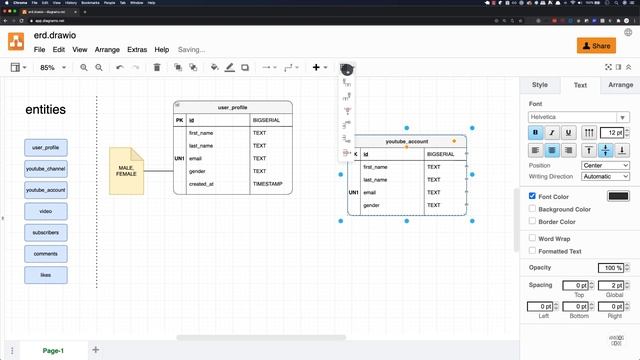The width and height of the screenshot is (640, 360).
Task: Open the waypoint style dropdown
Action: click(x=291, y=67)
